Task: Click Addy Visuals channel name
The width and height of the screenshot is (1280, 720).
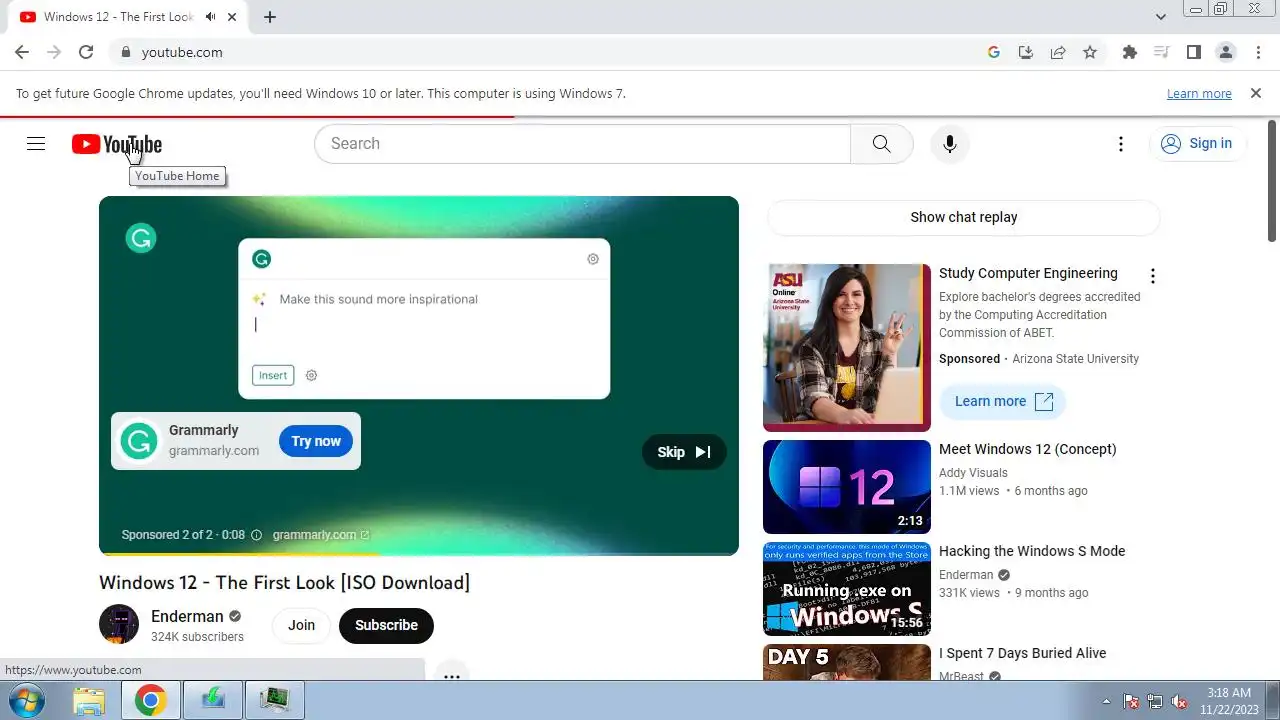Action: (x=973, y=473)
